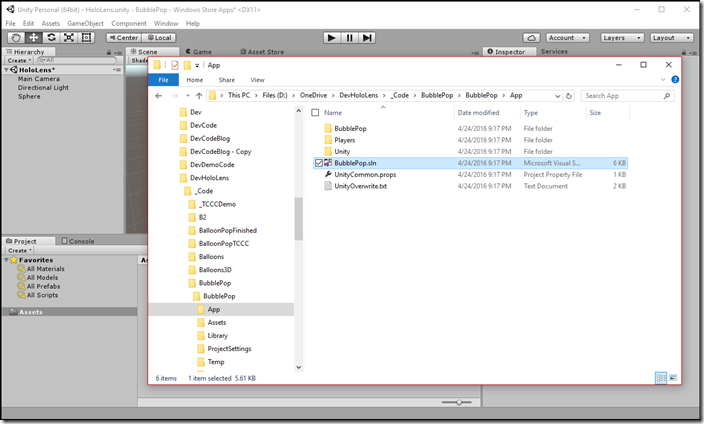Open the File tab in Explorer

point(163,80)
